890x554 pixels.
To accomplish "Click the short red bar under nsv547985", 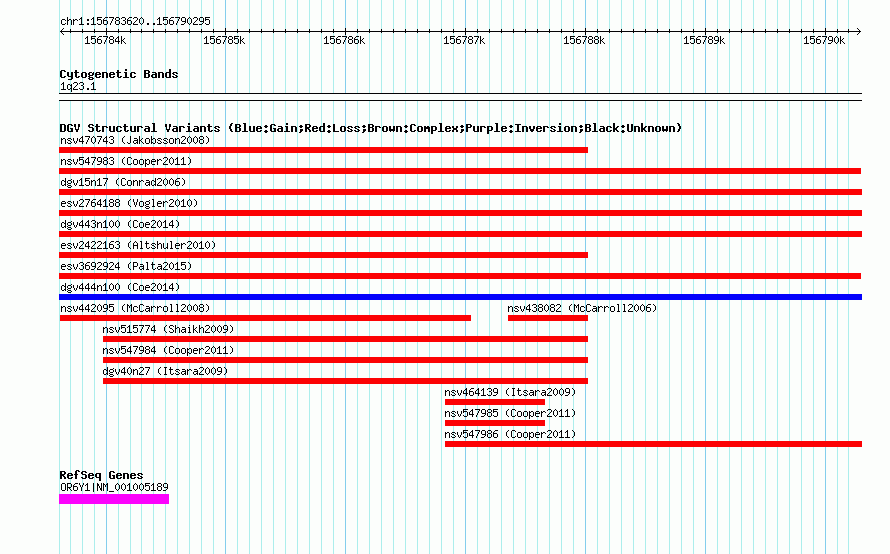I will tap(495, 423).
